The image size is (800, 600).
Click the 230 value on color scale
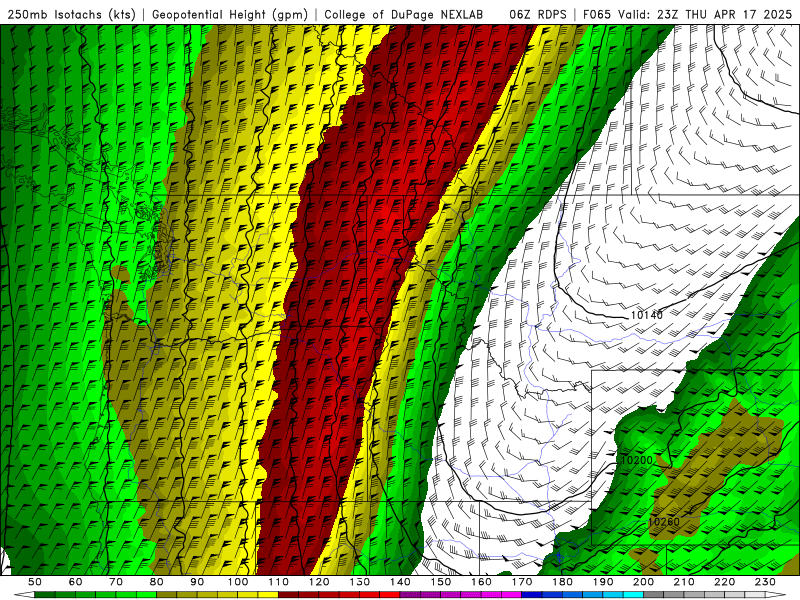point(766,582)
